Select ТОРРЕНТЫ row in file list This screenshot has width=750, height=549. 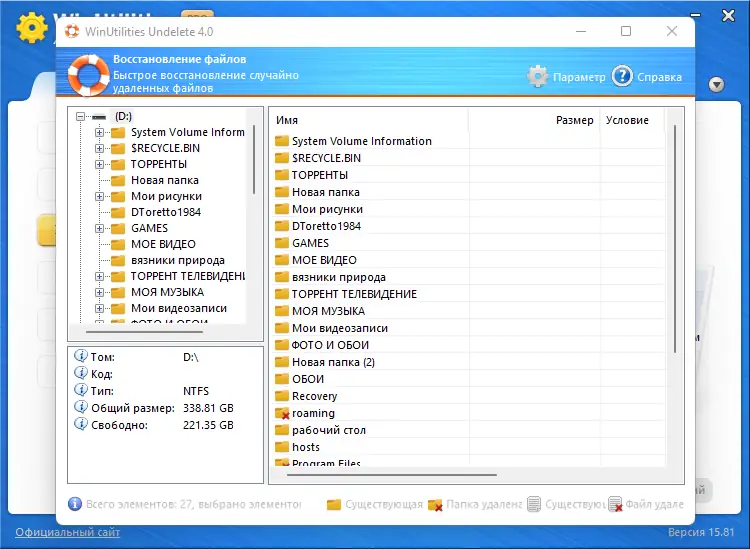pyautogui.click(x=467, y=175)
